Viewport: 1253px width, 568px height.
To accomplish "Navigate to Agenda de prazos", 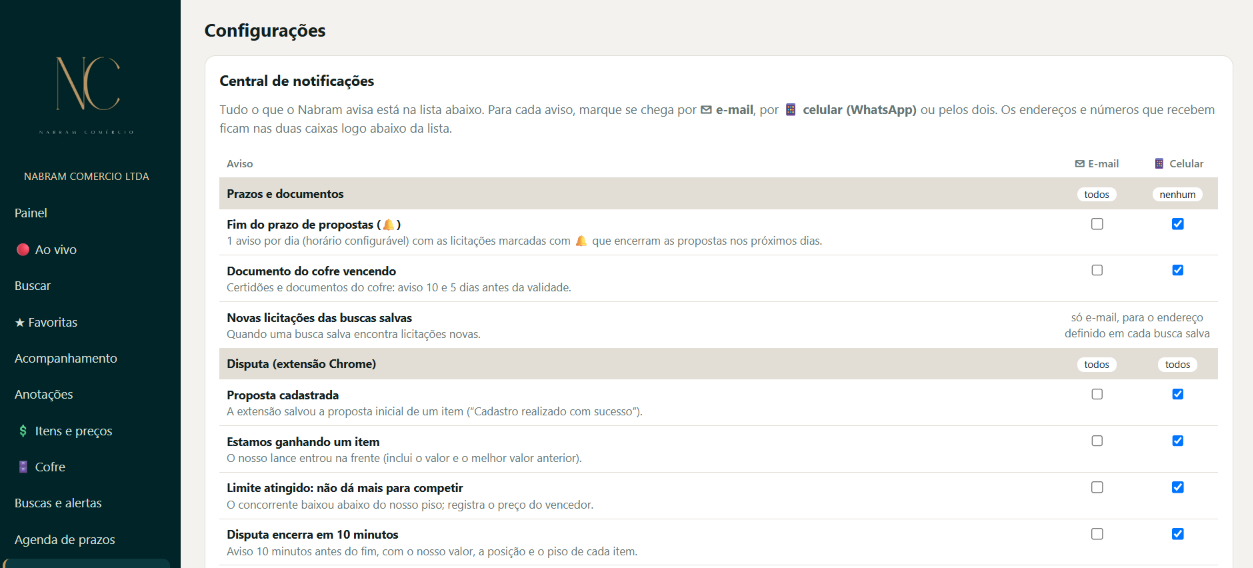I will tap(65, 540).
